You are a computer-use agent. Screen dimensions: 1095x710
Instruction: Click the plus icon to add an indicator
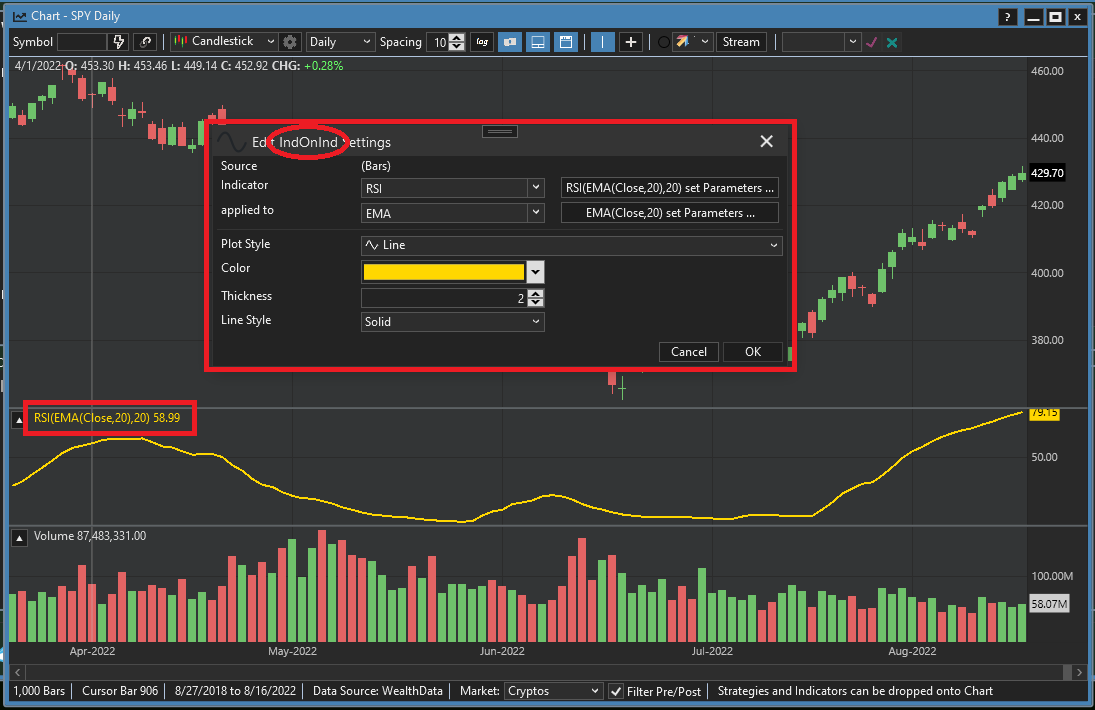point(631,42)
